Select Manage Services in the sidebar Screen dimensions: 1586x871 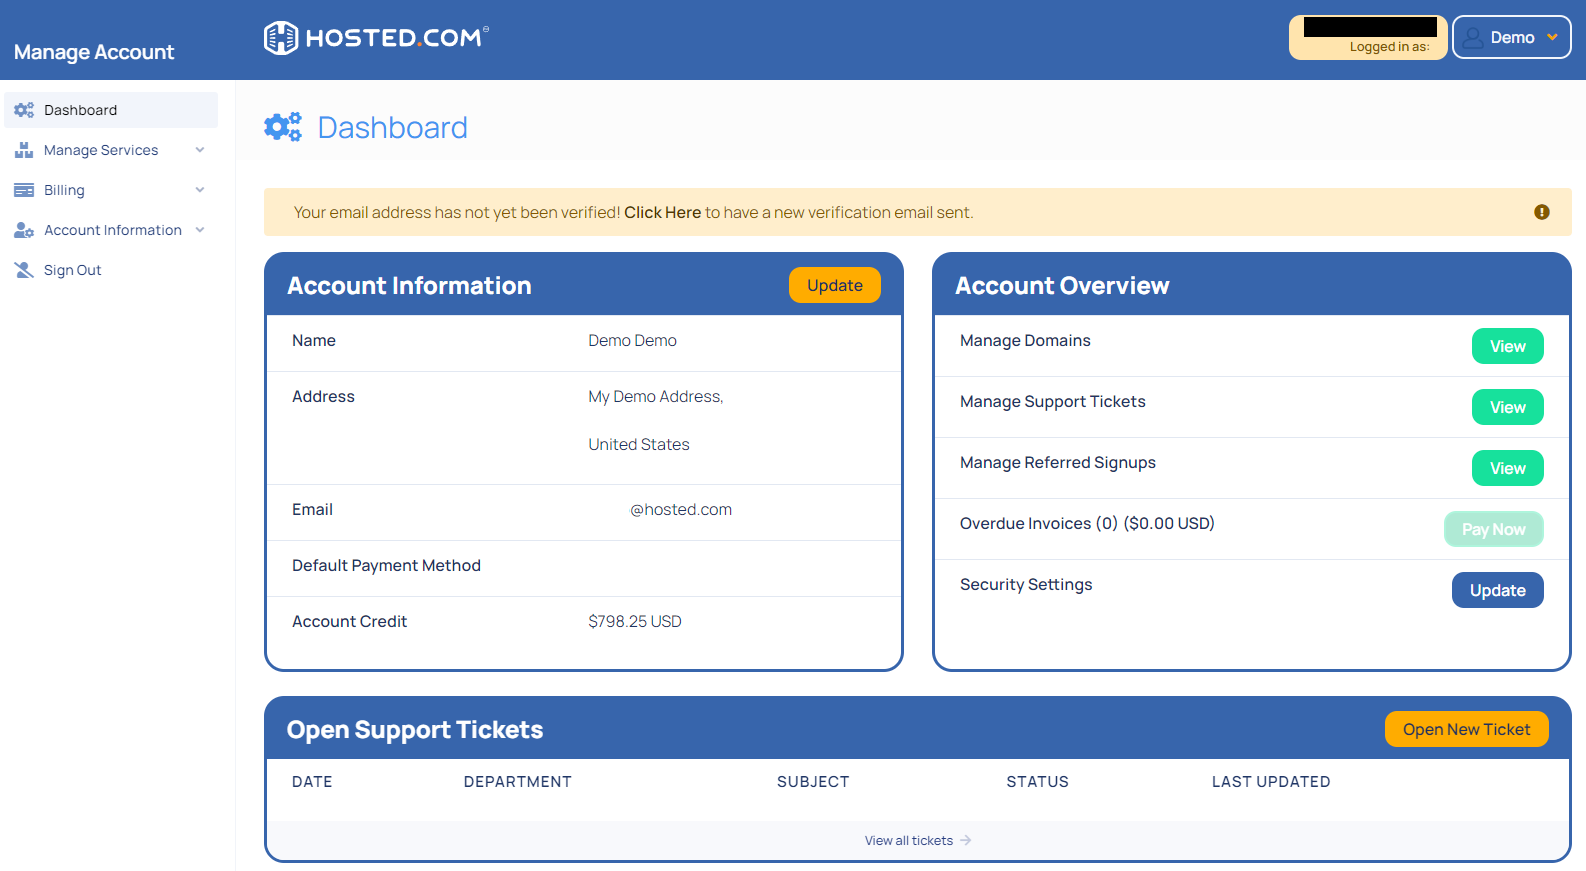coord(111,150)
